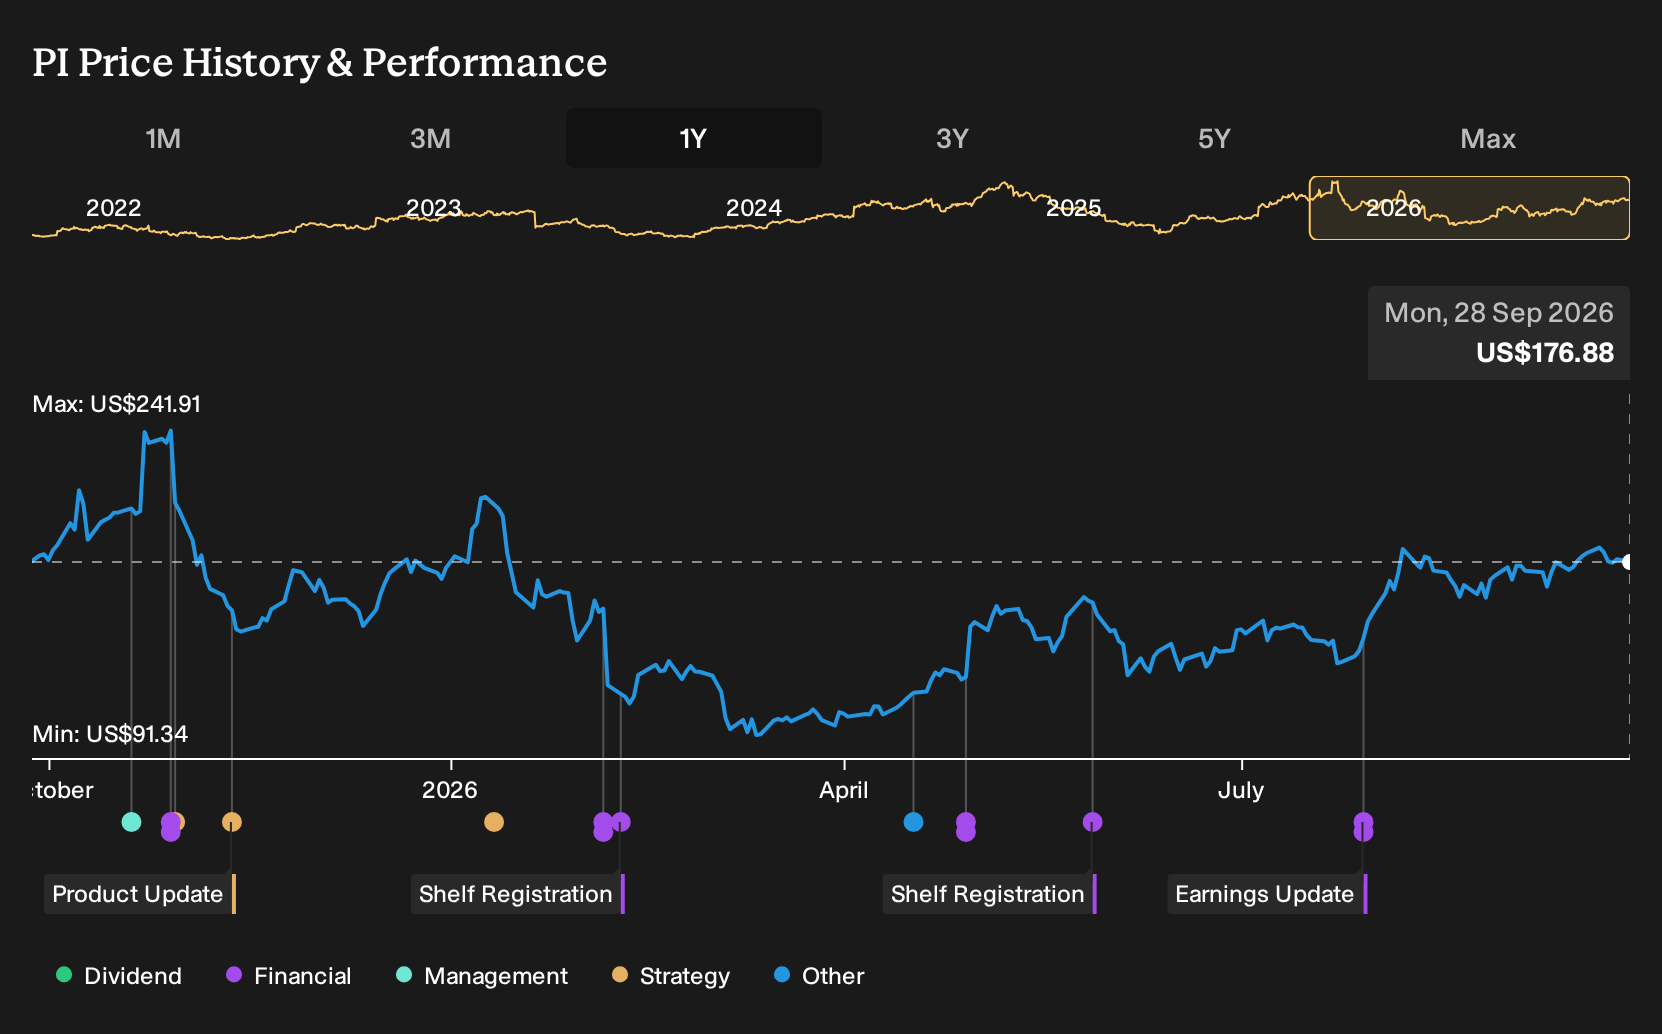Click the white end-of-line price point marker
Viewport: 1662px width, 1034px height.
[x=1627, y=562]
